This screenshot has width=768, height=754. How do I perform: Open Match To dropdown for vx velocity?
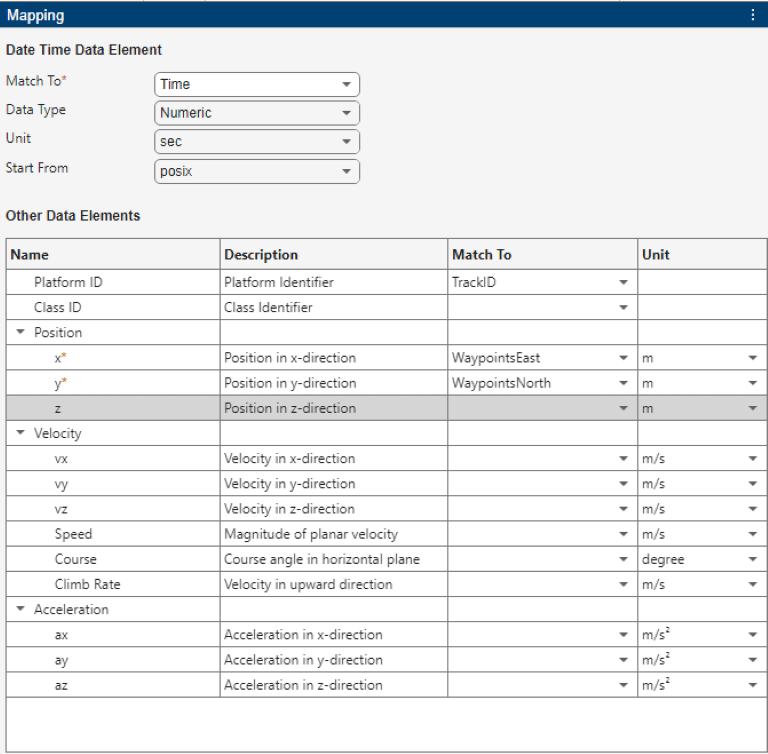click(623, 459)
